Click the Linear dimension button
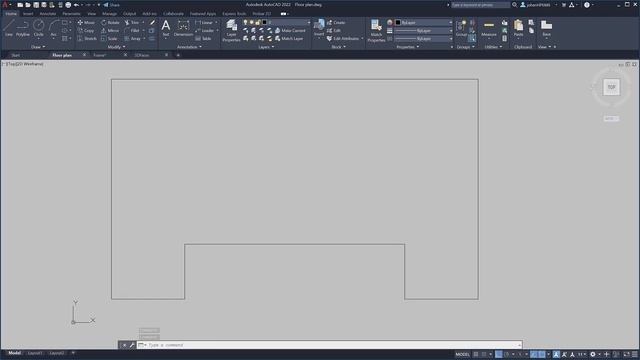640x360 pixels. [x=204, y=22]
